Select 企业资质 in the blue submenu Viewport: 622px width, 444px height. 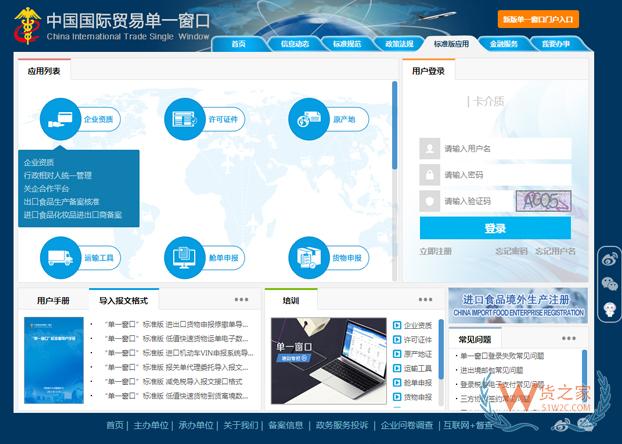[39, 162]
